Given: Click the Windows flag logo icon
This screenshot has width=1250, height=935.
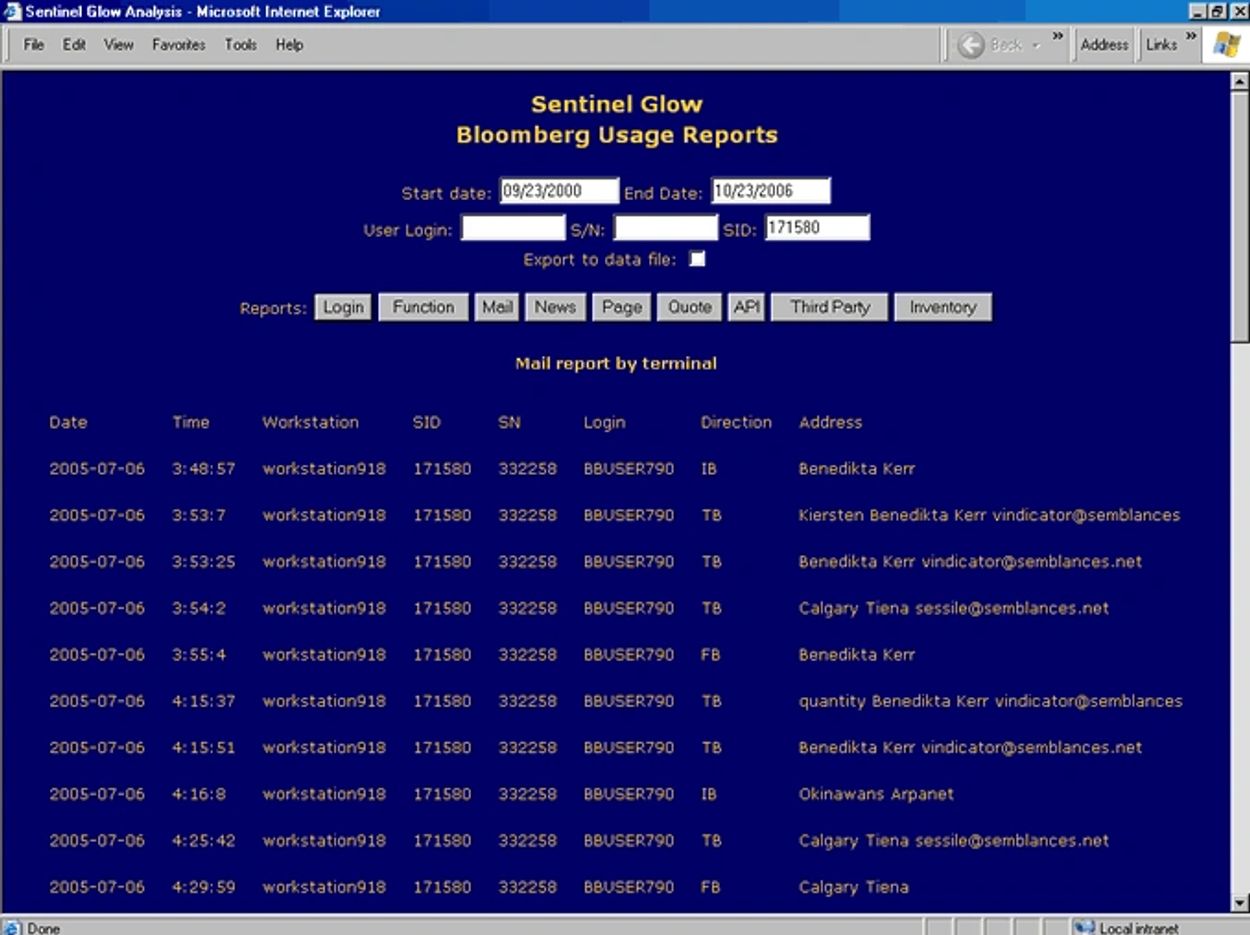Looking at the screenshot, I should (1225, 45).
